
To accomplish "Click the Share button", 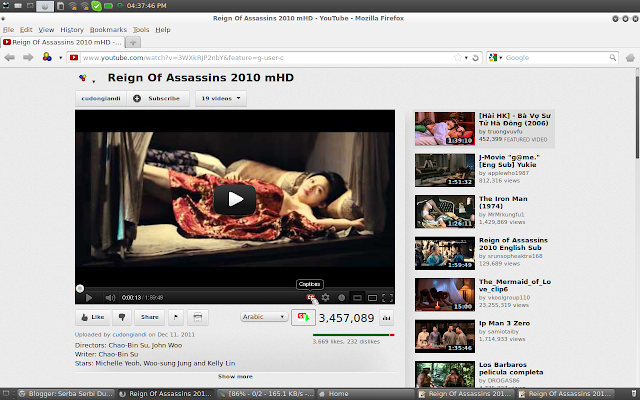I will pos(149,317).
